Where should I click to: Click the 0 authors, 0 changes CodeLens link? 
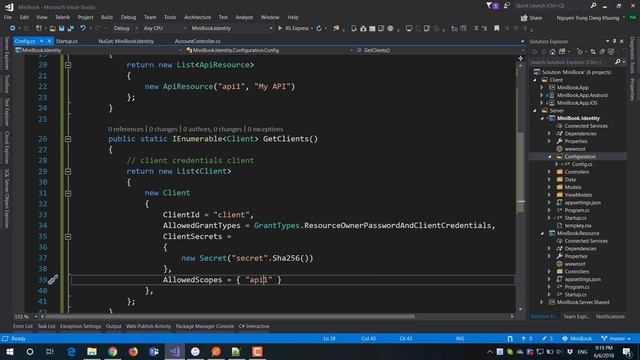(212, 129)
